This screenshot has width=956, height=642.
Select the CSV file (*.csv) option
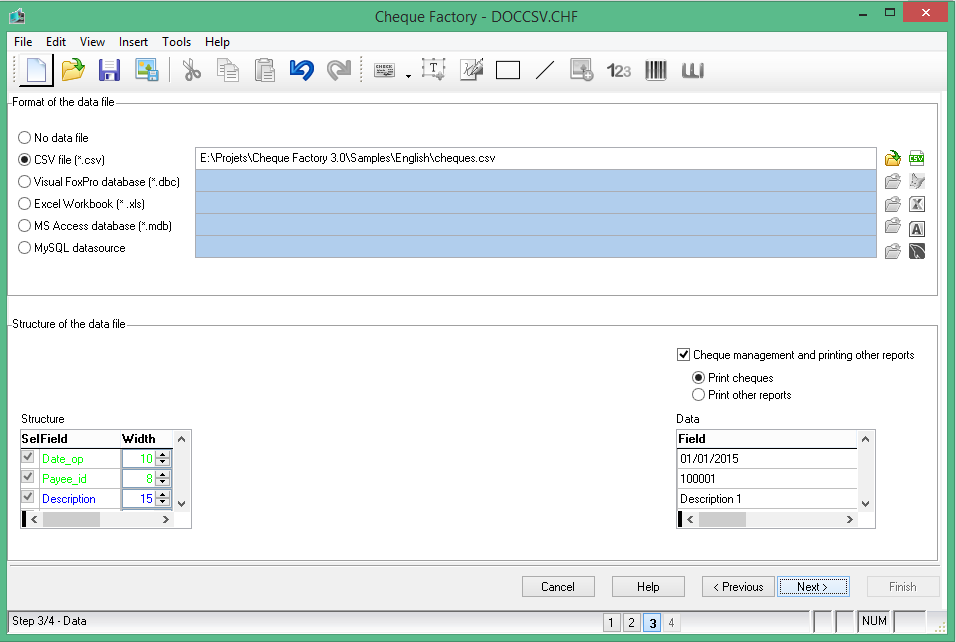tap(24, 160)
